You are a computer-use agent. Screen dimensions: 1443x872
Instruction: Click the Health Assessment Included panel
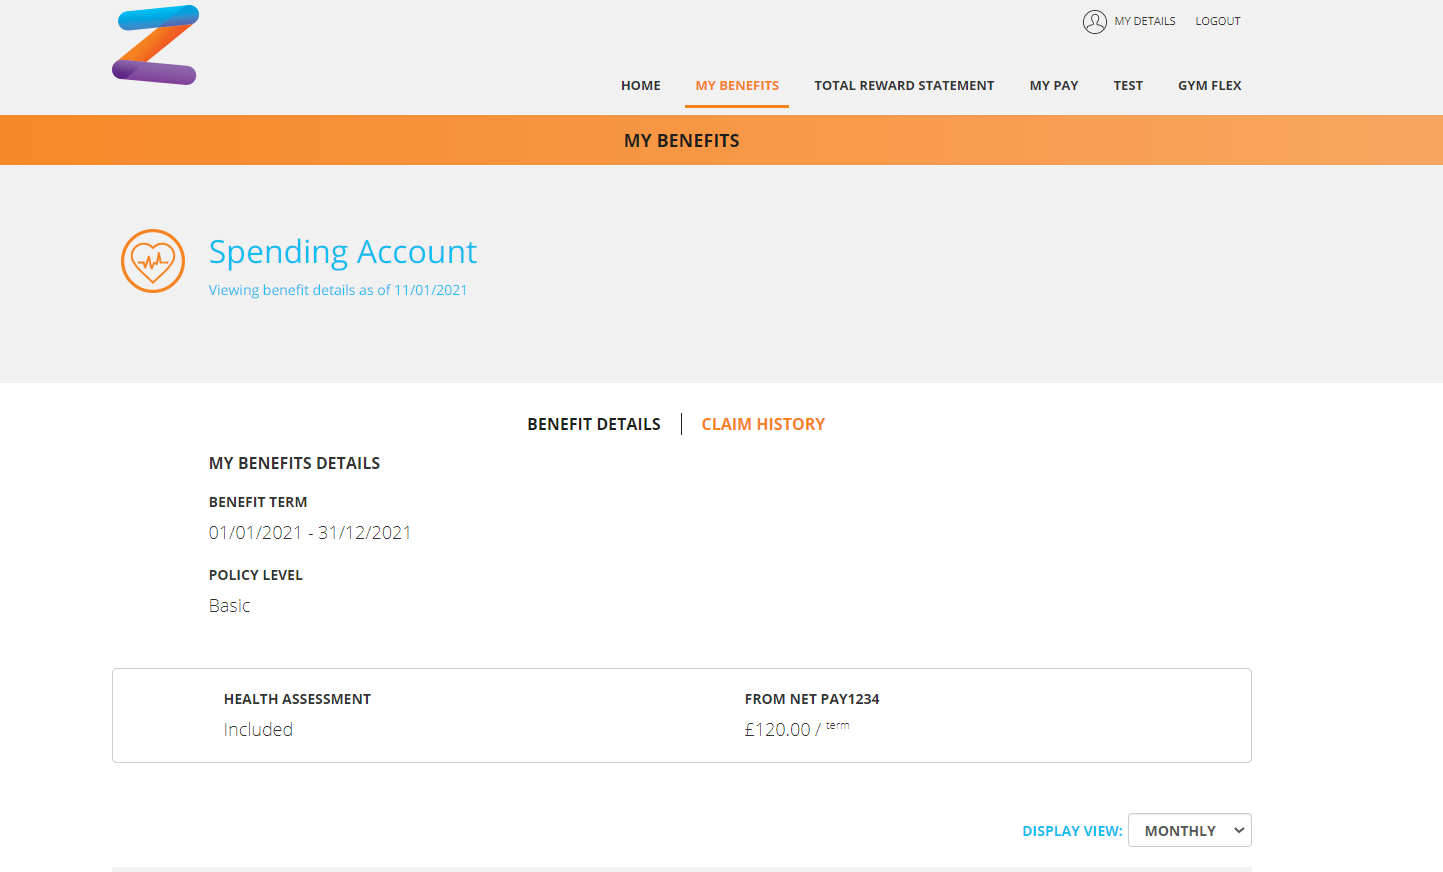click(682, 715)
